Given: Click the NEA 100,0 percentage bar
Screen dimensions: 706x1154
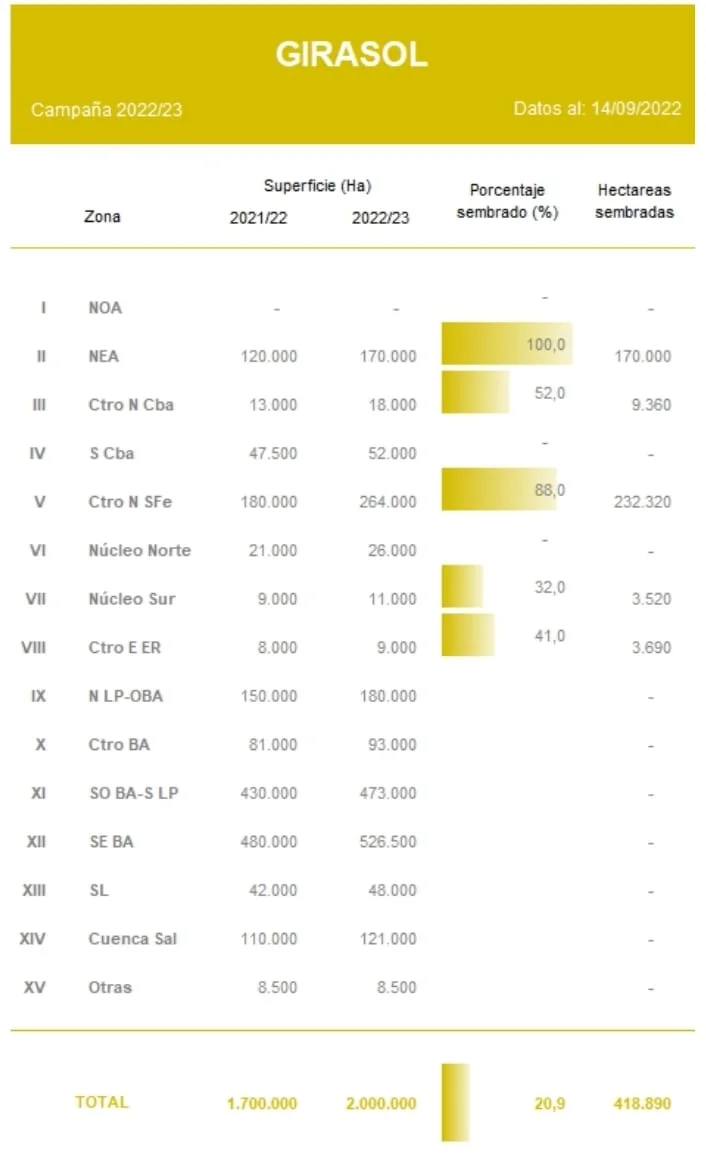Looking at the screenshot, I should point(506,344).
